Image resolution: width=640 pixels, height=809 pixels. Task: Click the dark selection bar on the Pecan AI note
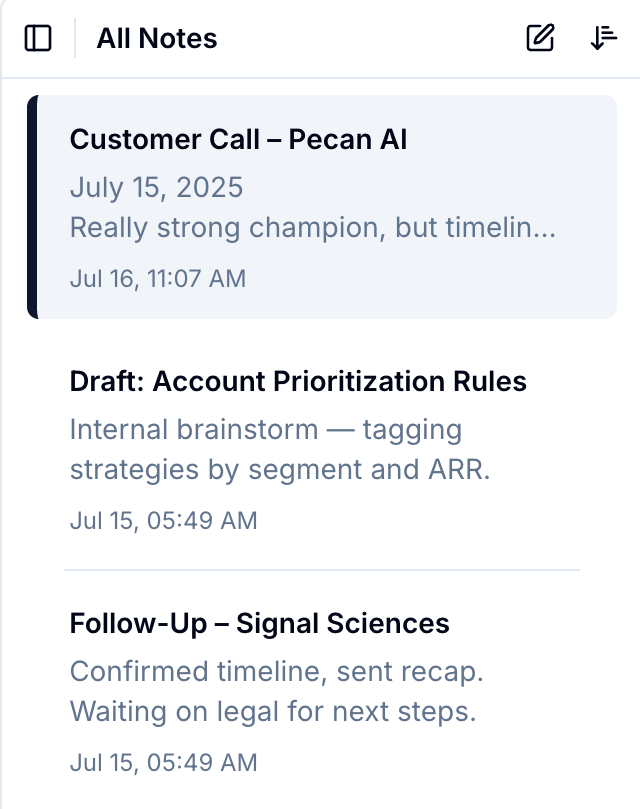click(32, 207)
